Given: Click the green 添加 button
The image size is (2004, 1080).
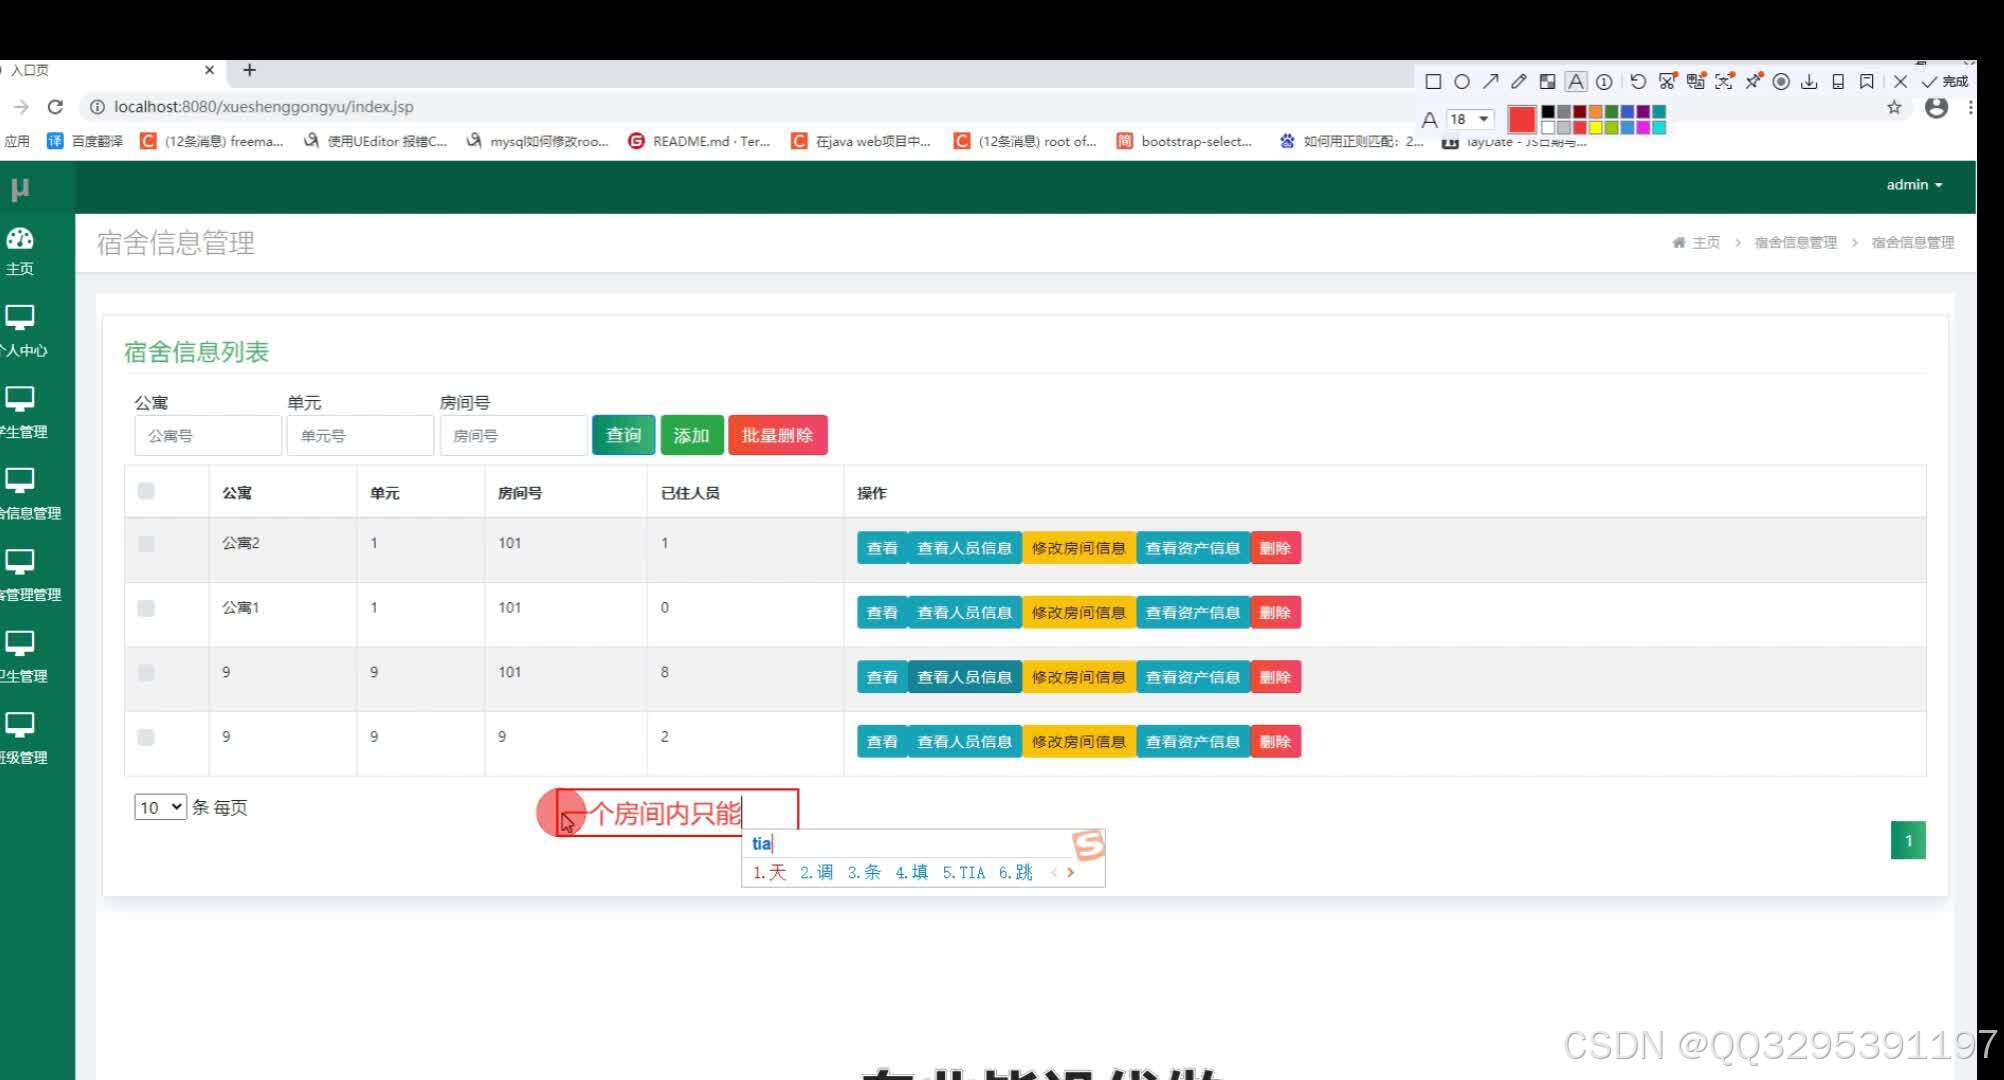Looking at the screenshot, I should click(x=692, y=435).
